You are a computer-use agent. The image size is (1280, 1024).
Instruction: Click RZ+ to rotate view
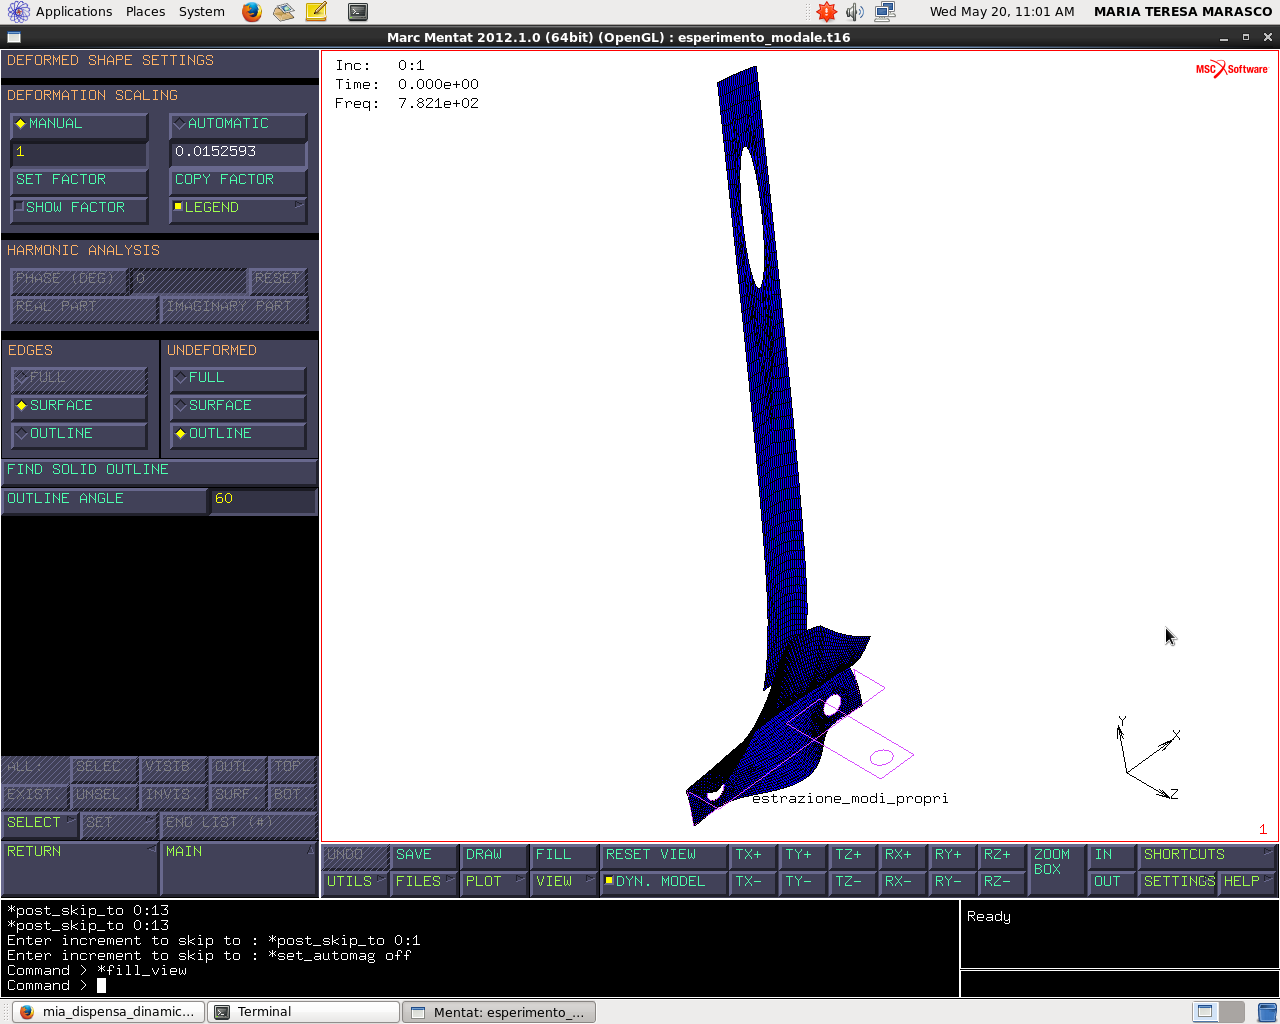click(x=1002, y=855)
